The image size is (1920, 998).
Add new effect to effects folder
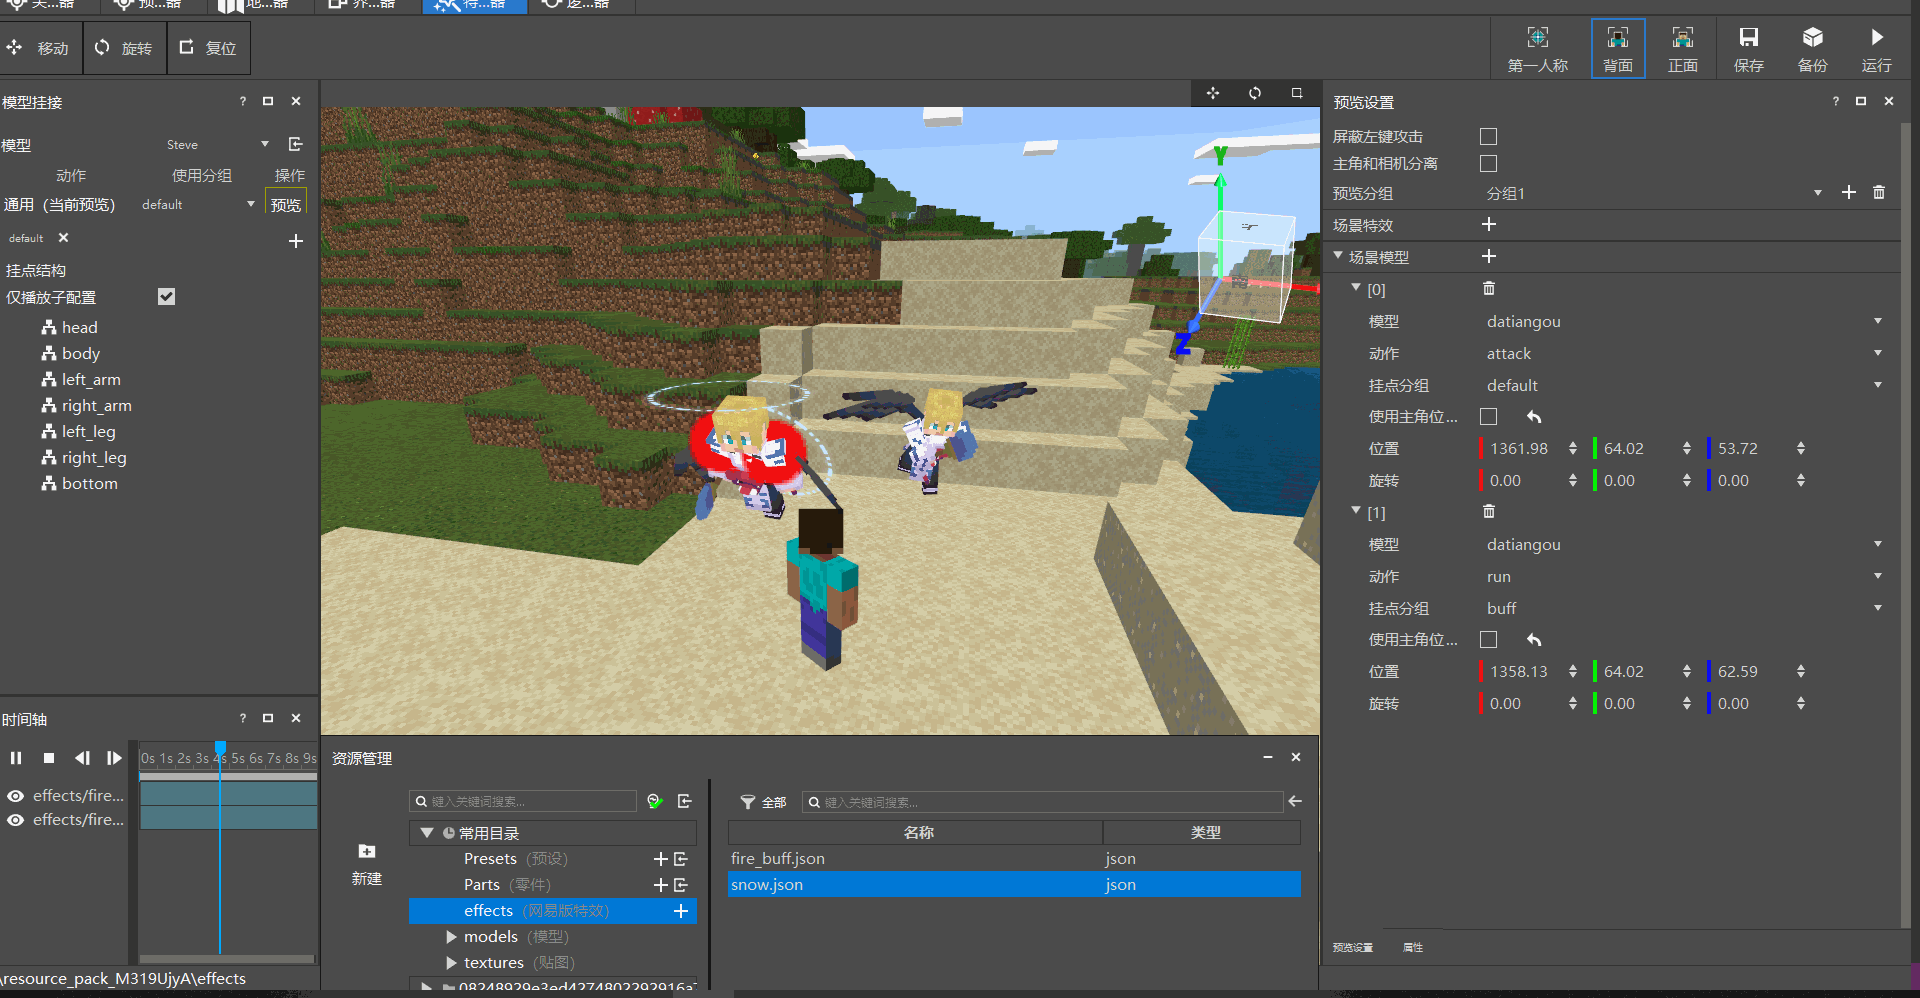coord(681,911)
